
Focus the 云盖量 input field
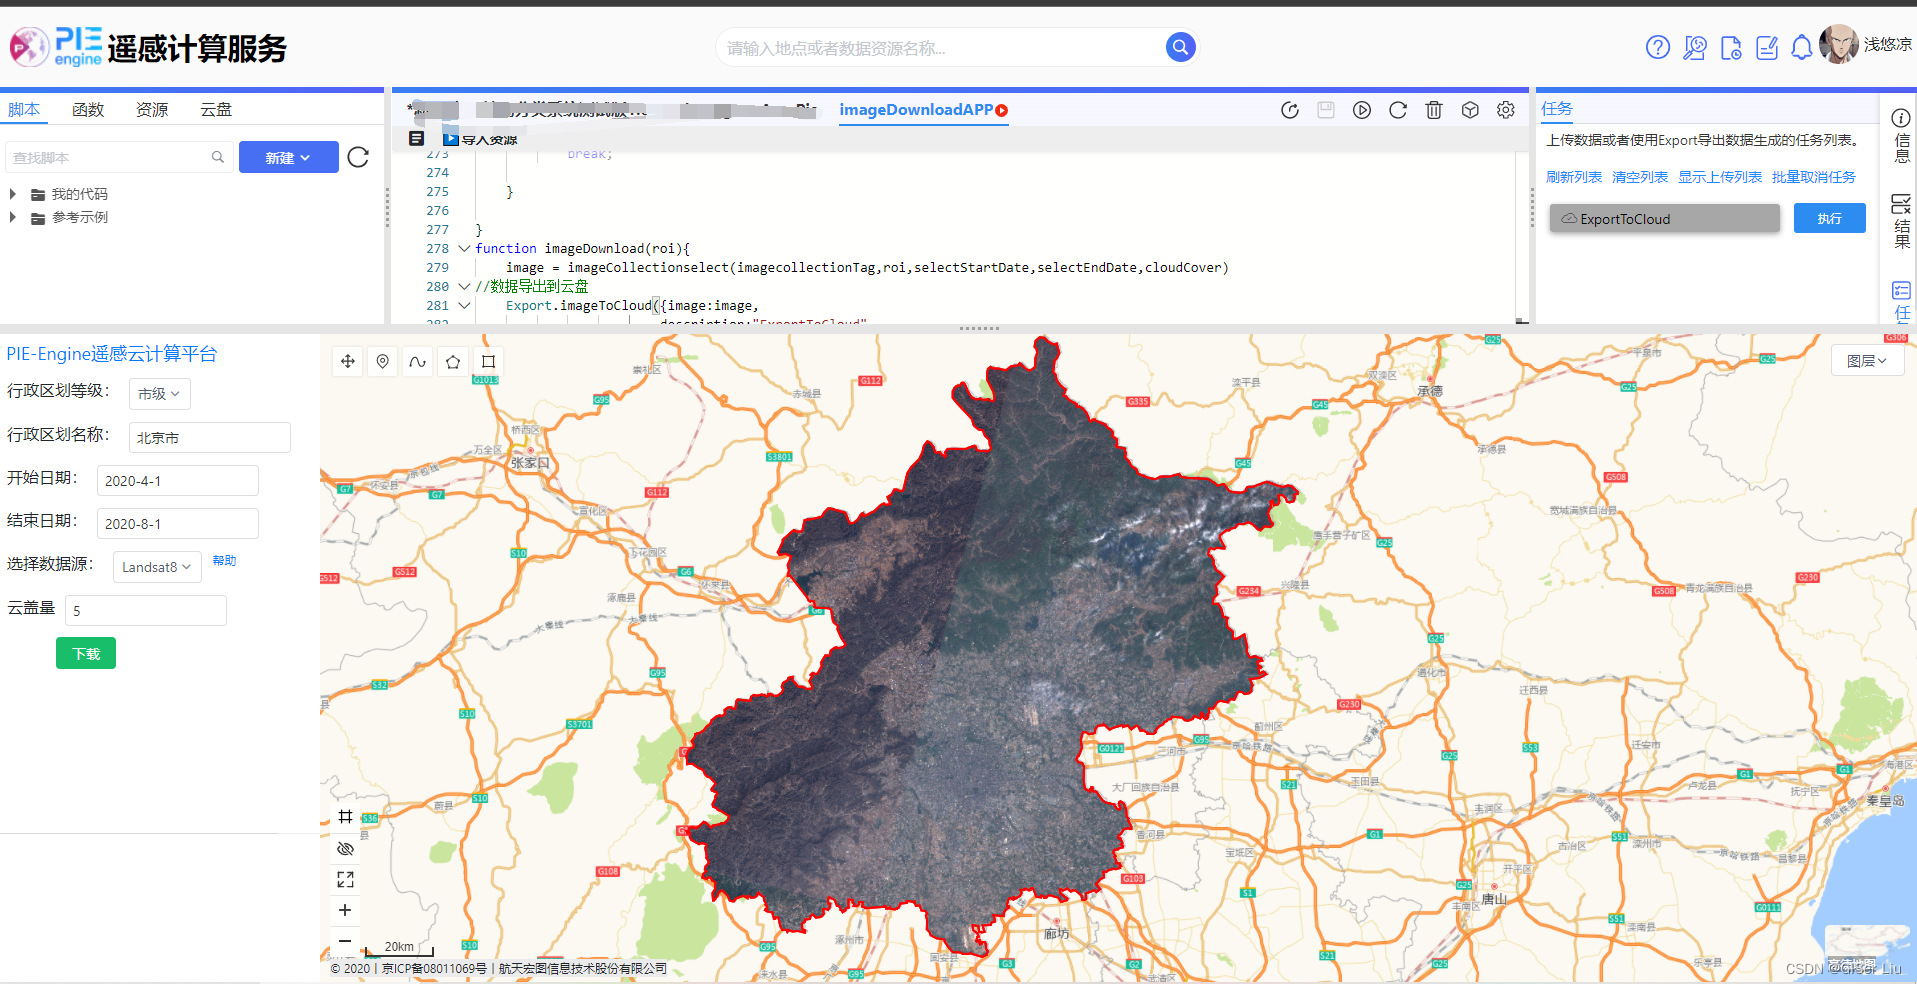pos(146,610)
